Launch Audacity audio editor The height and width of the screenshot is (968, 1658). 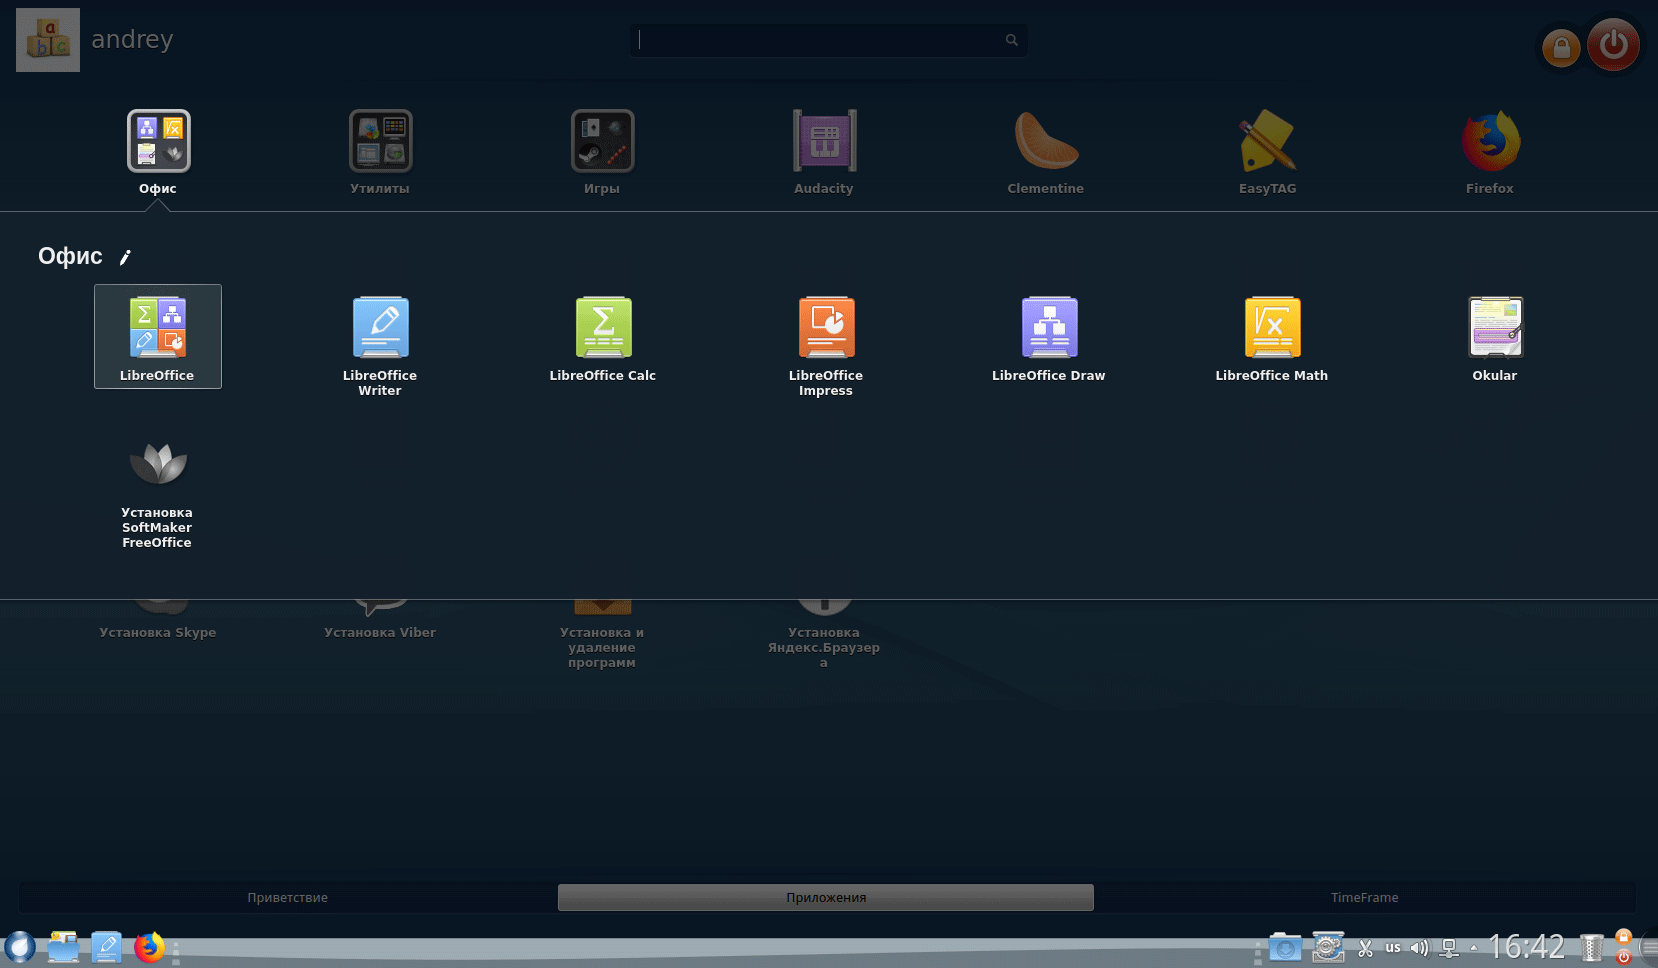(824, 141)
